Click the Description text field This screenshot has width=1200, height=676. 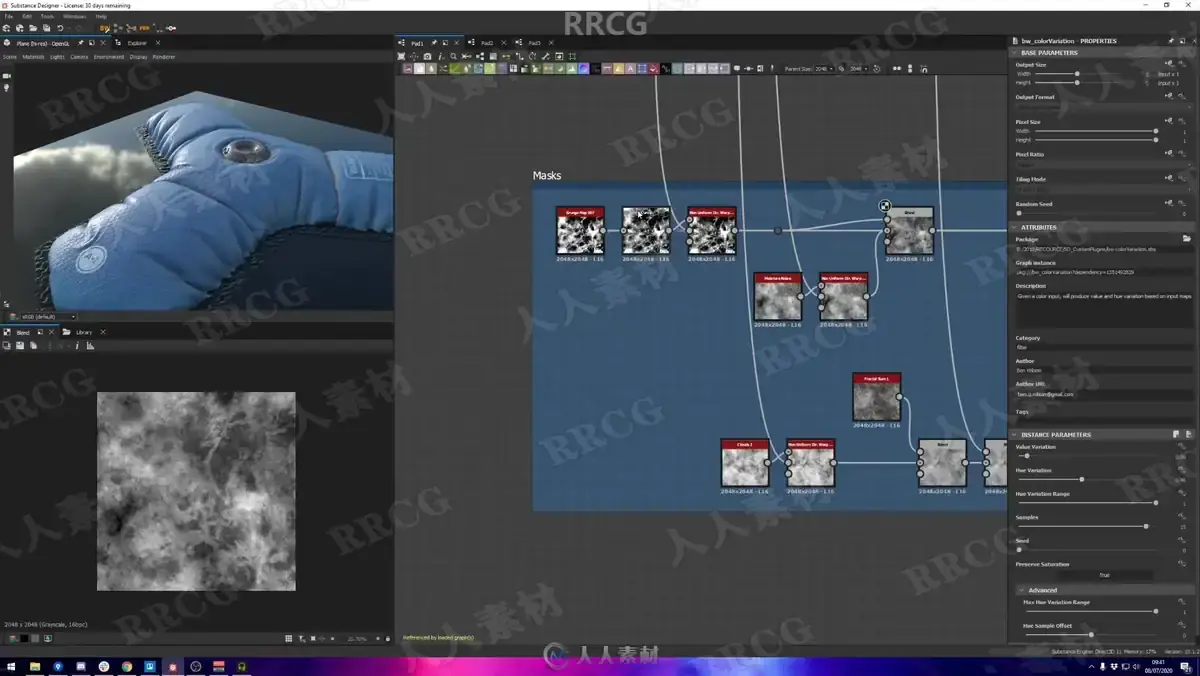tap(1104, 310)
